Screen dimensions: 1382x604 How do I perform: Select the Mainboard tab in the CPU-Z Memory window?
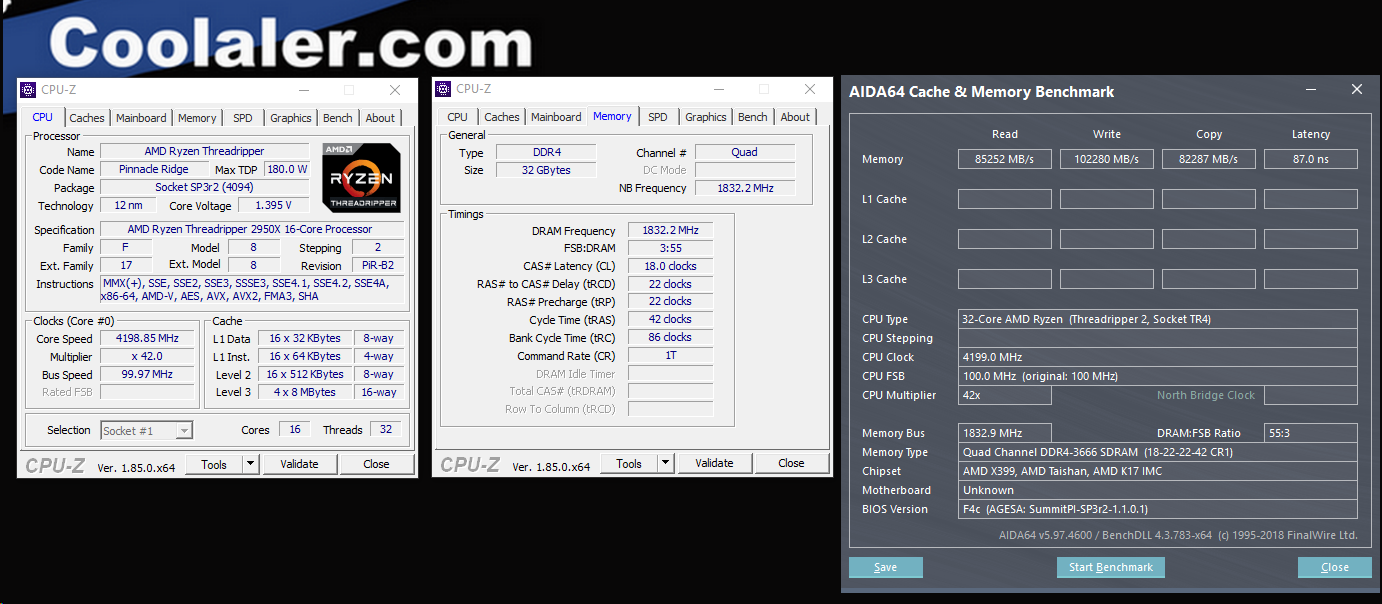(x=556, y=117)
